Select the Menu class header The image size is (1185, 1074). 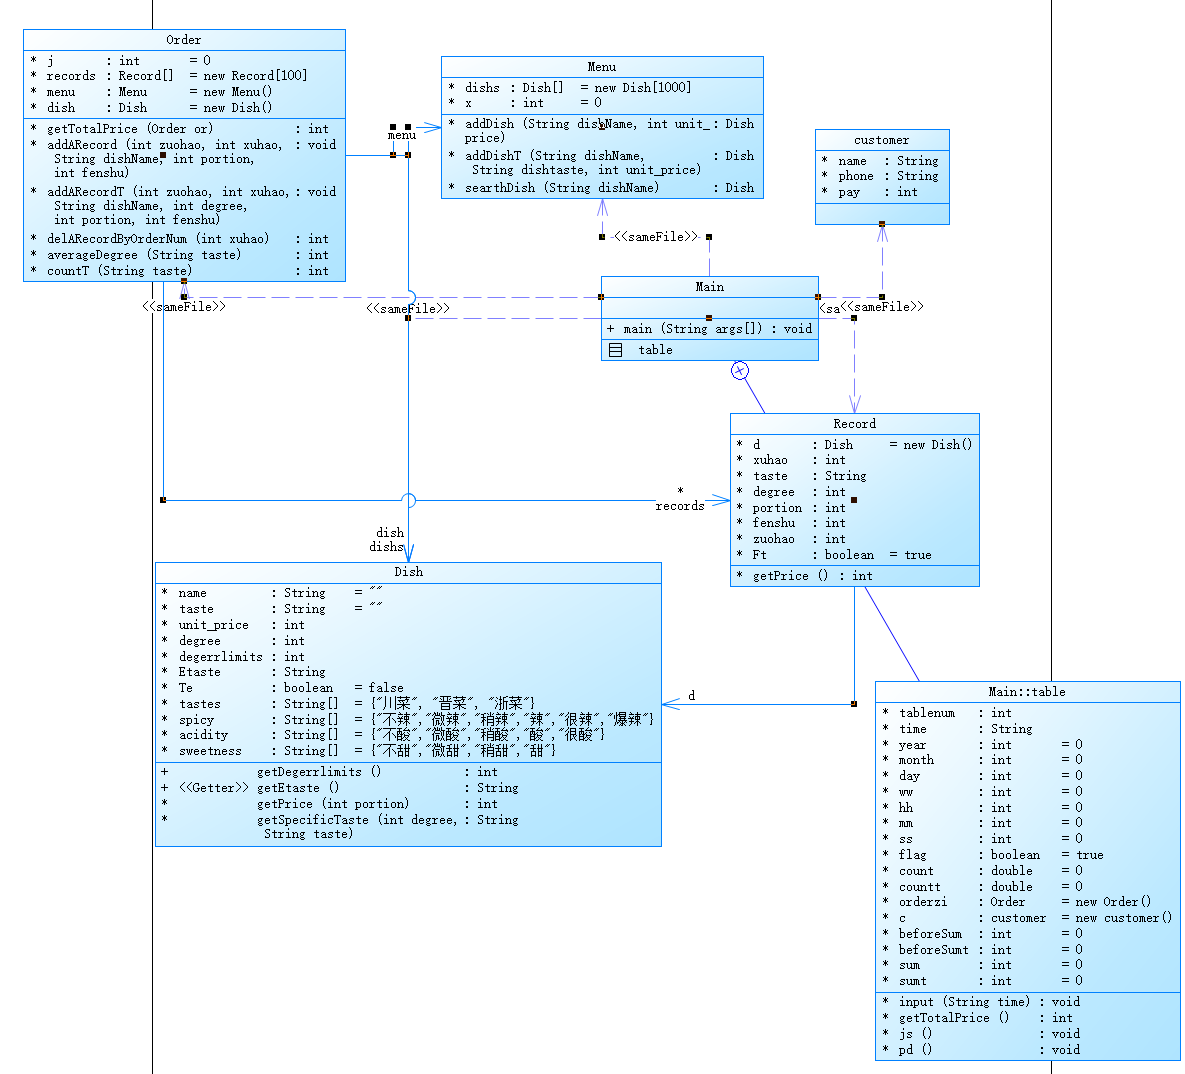pyautogui.click(x=602, y=67)
